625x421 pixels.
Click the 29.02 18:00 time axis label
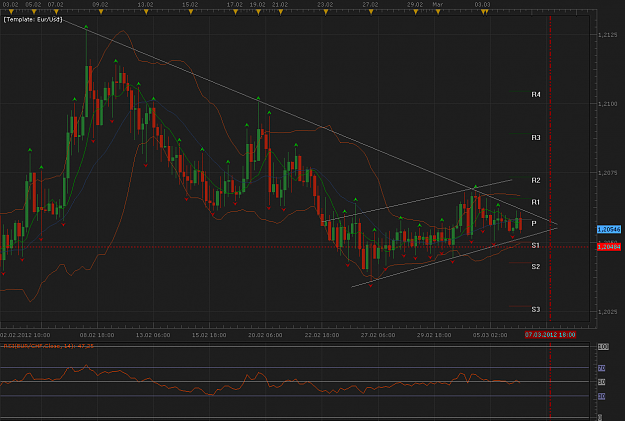pyautogui.click(x=434, y=335)
